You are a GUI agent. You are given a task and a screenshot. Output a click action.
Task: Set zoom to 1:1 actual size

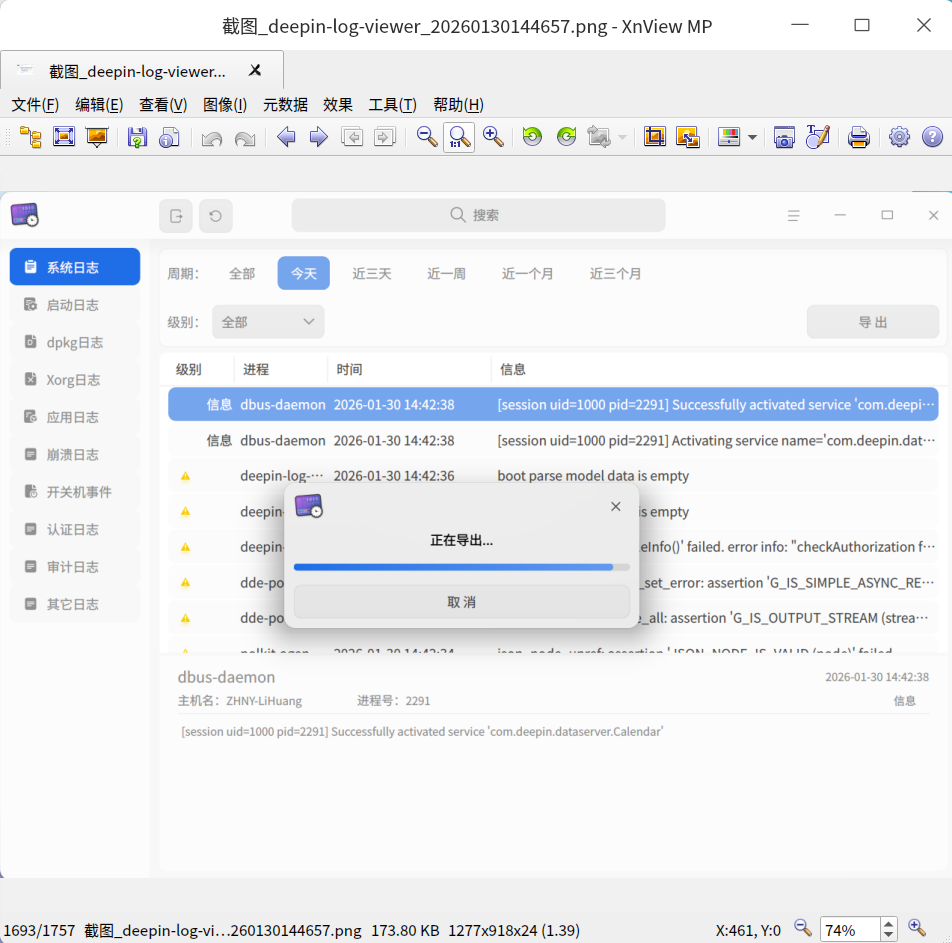459,137
